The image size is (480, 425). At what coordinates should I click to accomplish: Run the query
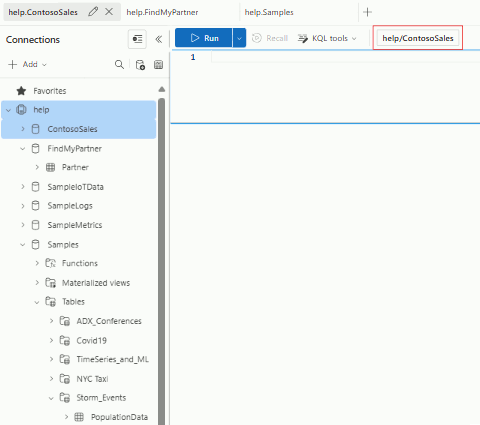(x=204, y=38)
